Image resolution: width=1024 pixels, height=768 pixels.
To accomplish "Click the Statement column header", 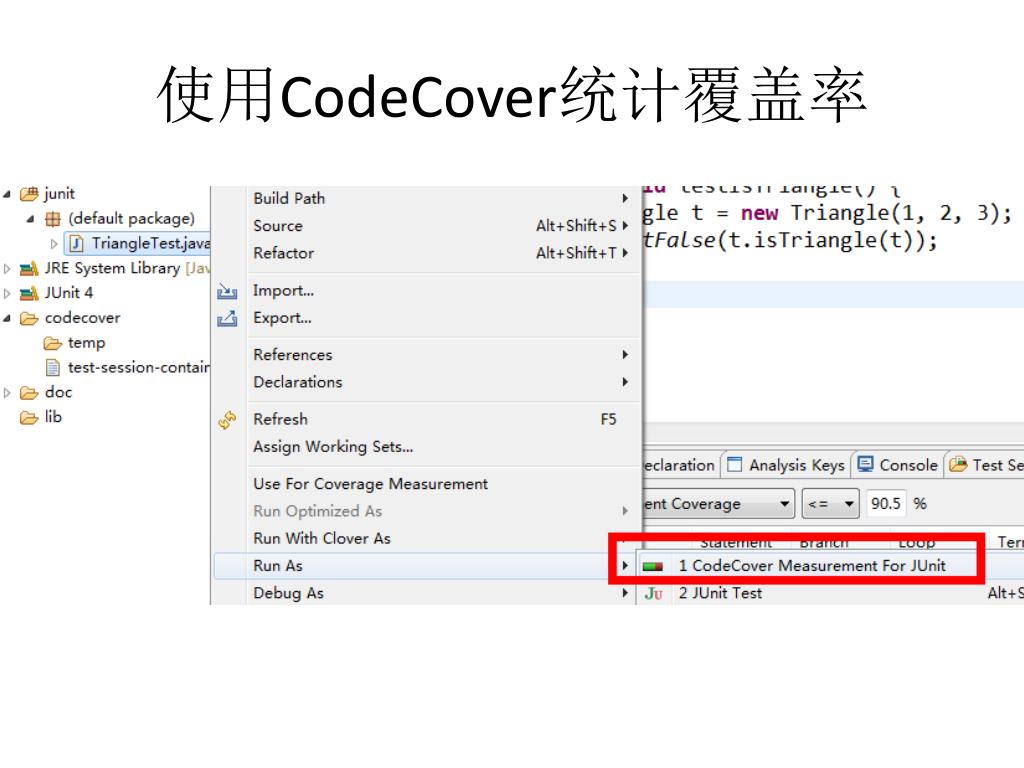I will [x=735, y=541].
